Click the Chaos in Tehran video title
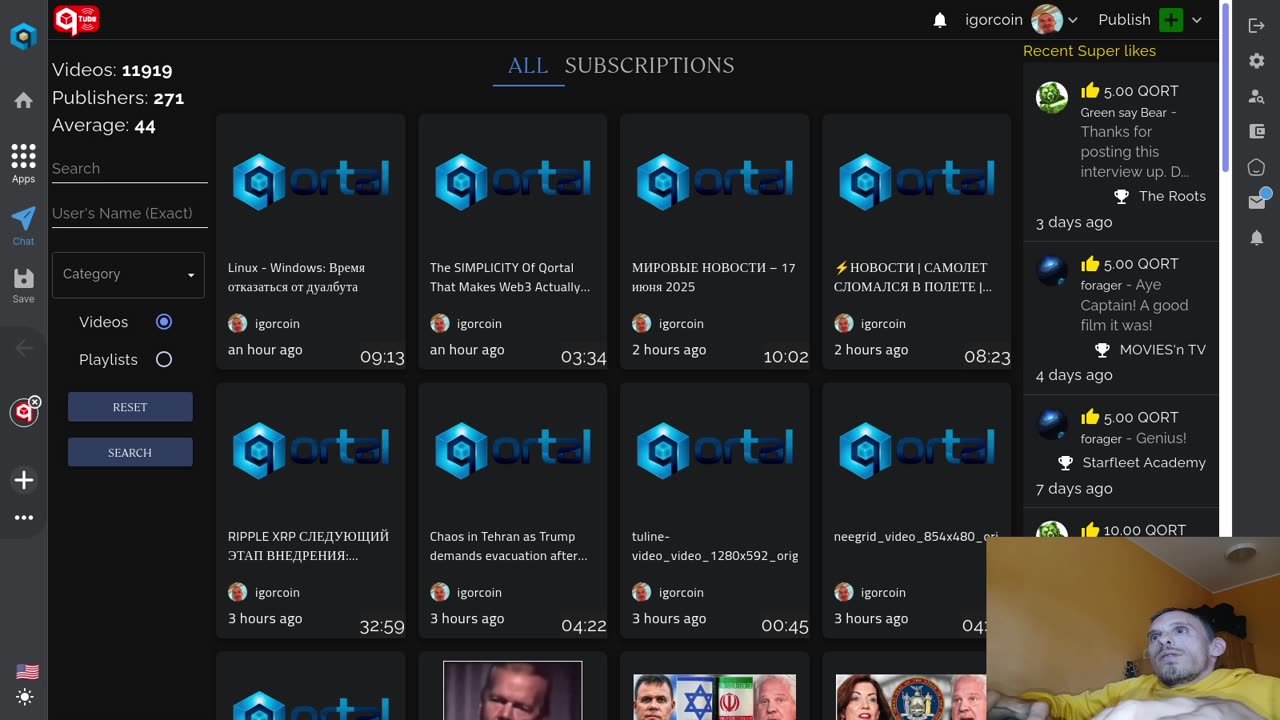 click(509, 546)
